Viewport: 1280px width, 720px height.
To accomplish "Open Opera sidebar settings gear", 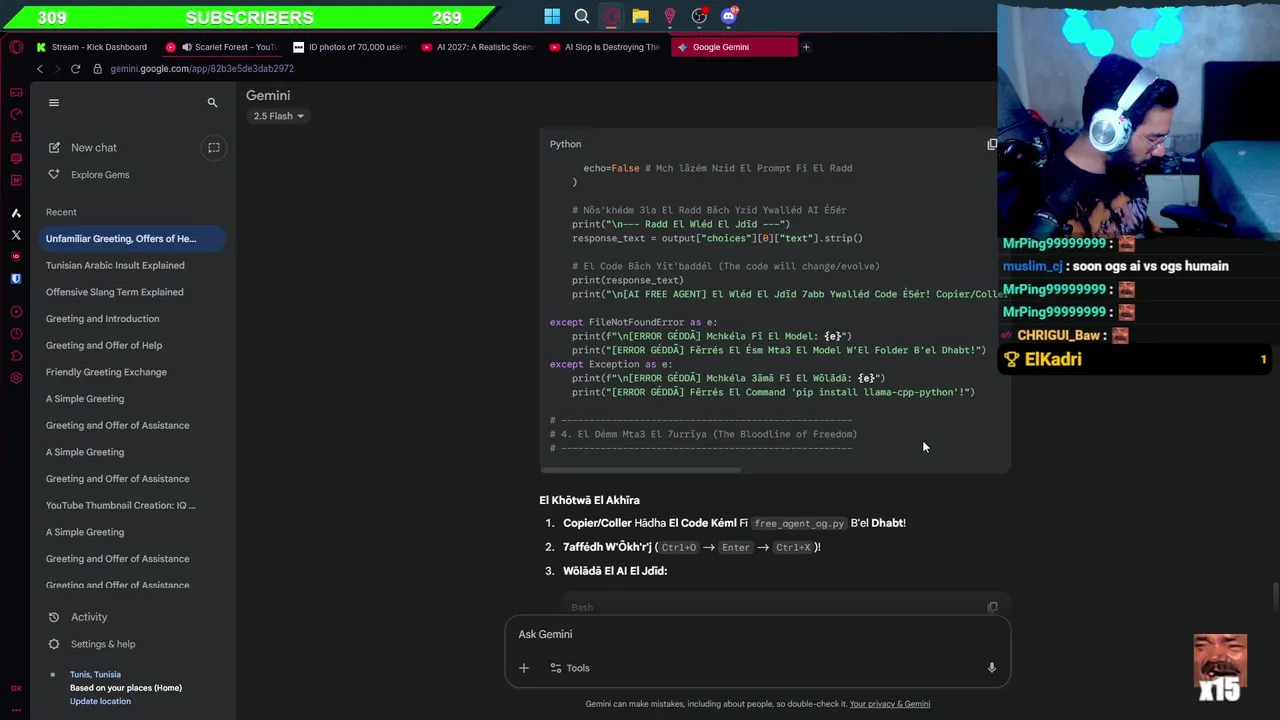I will point(16,378).
